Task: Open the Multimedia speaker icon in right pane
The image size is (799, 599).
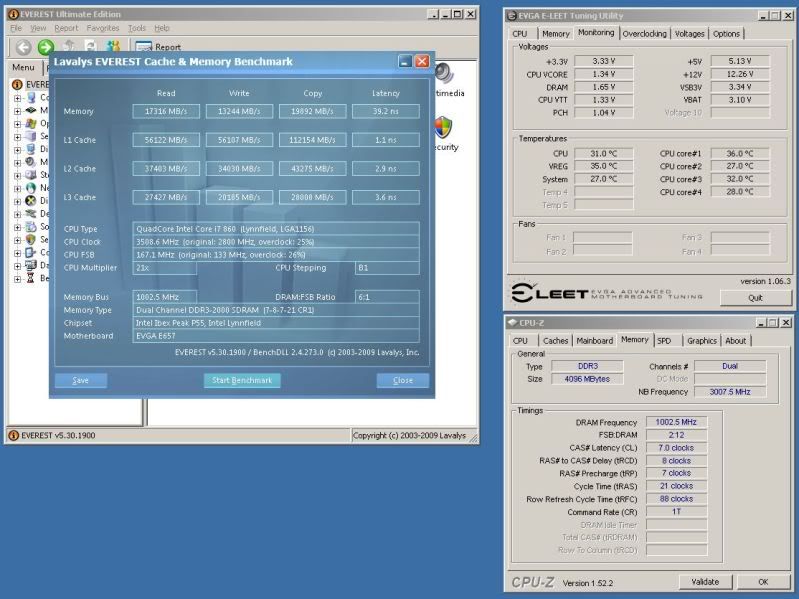Action: 445,73
